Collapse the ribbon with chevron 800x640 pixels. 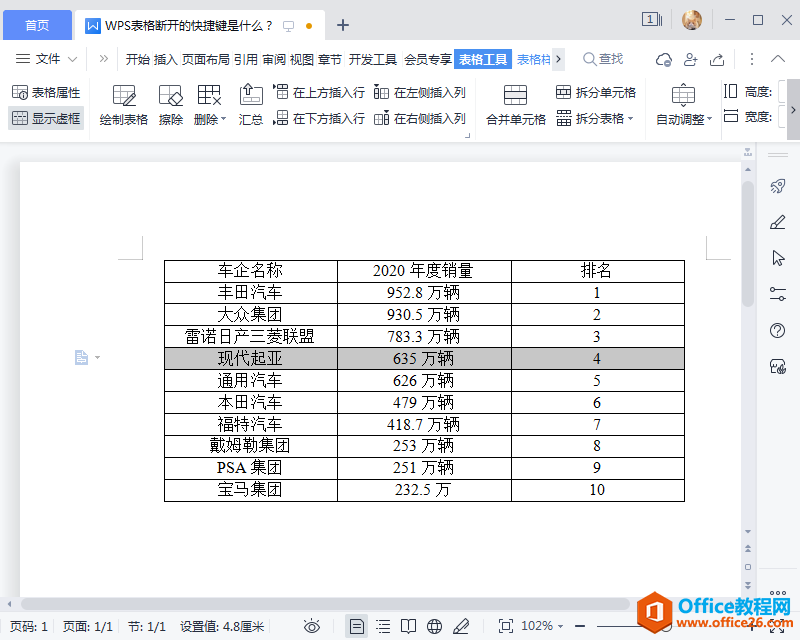pos(778,59)
